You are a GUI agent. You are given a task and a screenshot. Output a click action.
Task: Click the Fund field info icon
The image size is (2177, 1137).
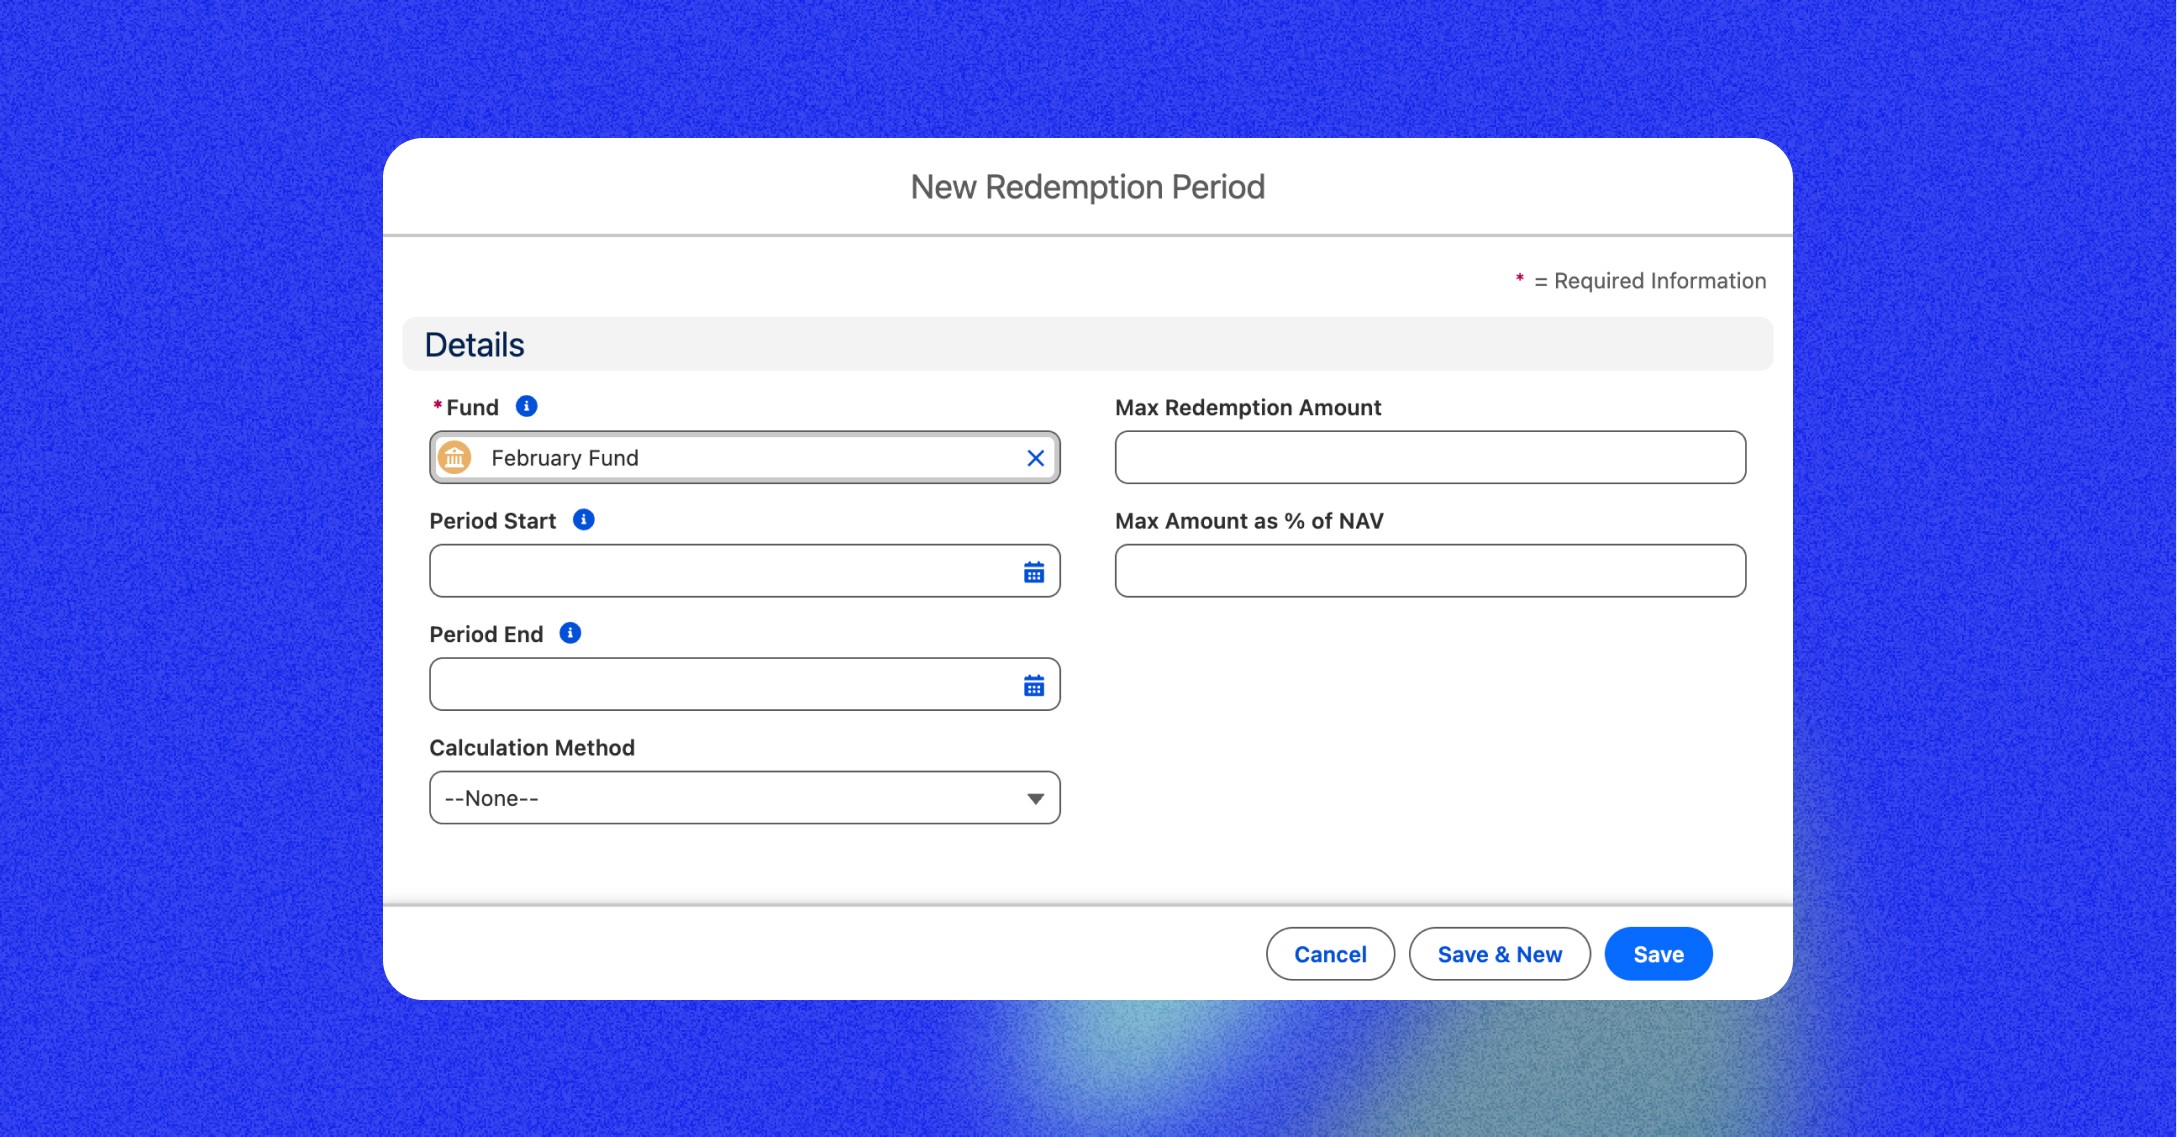click(526, 406)
